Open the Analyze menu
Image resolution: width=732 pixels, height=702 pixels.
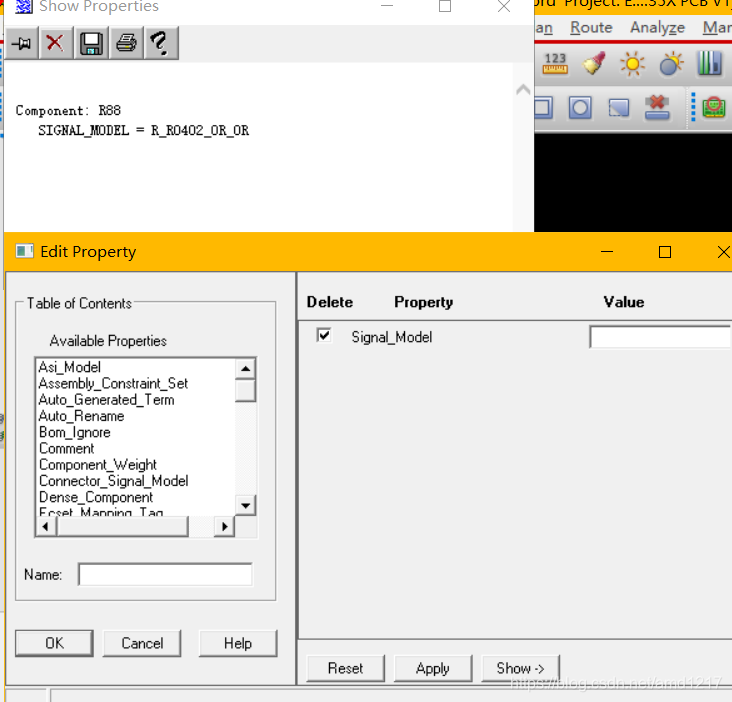(x=657, y=28)
